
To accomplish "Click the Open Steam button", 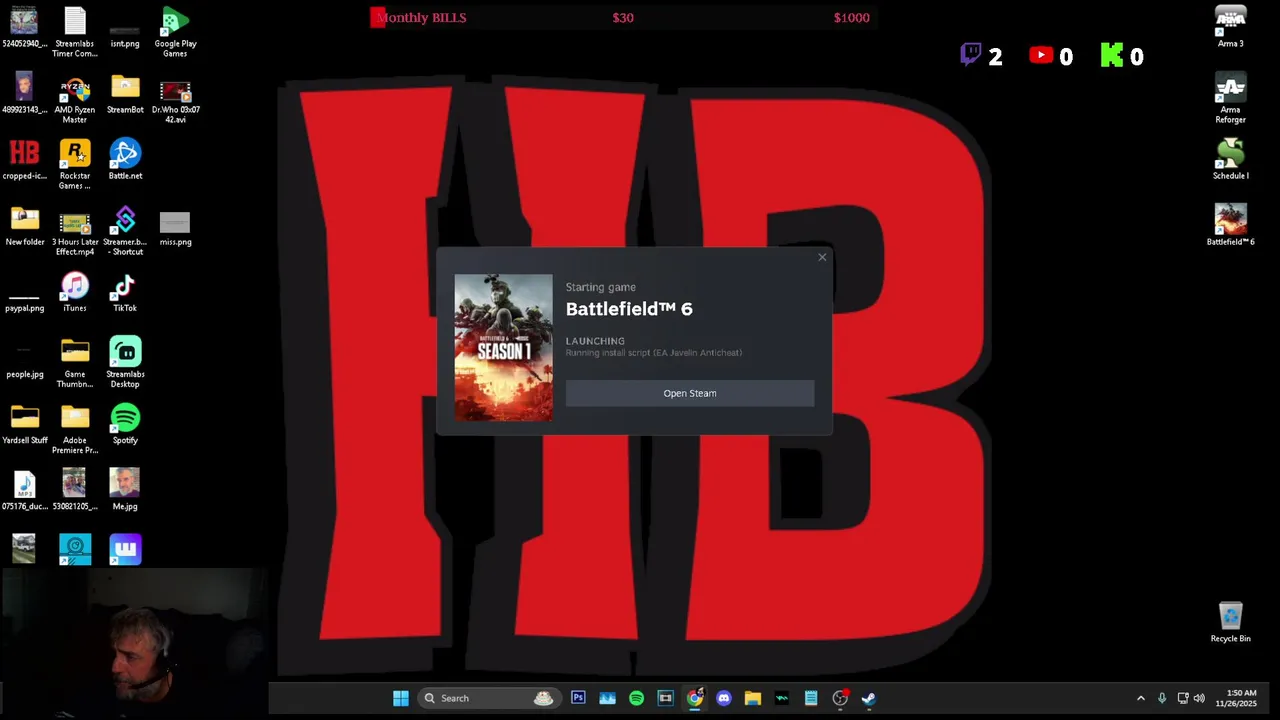I will 690,393.
